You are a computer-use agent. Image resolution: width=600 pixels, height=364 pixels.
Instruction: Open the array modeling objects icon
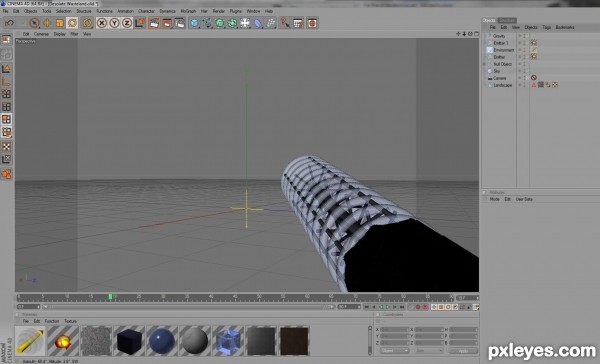click(x=232, y=23)
